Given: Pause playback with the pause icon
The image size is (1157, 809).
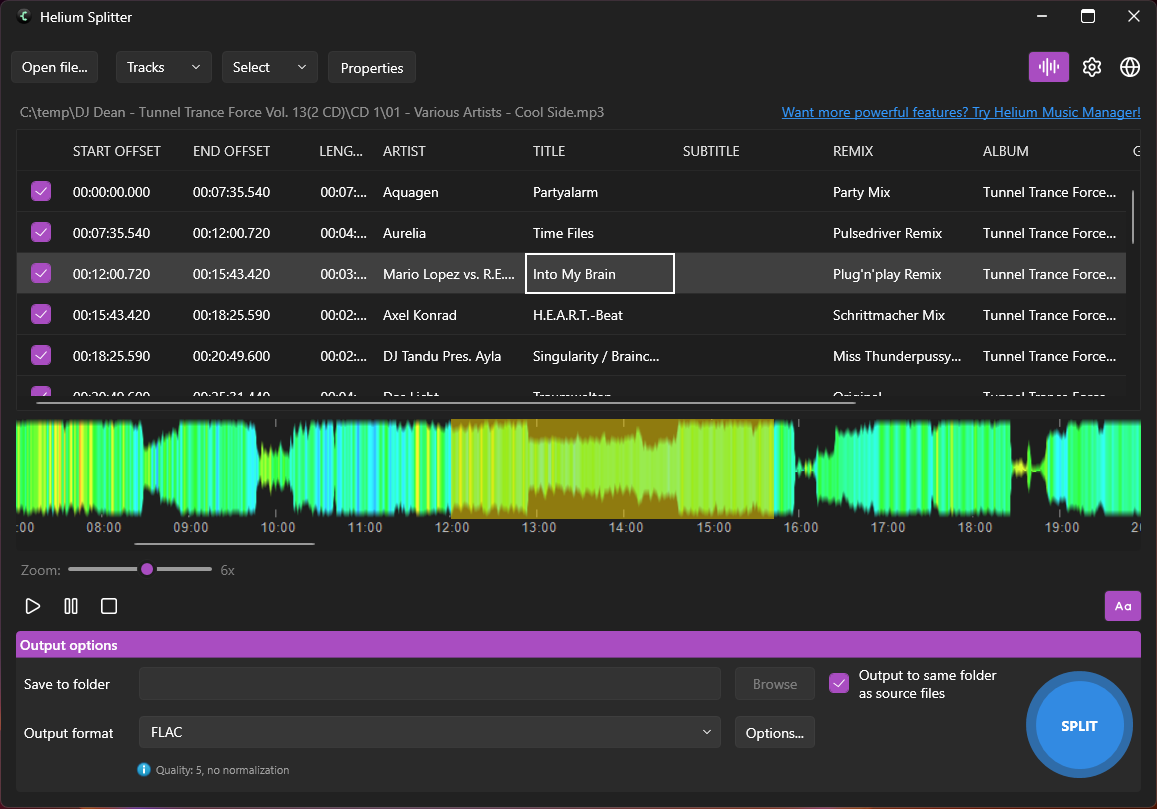Looking at the screenshot, I should click(x=71, y=606).
